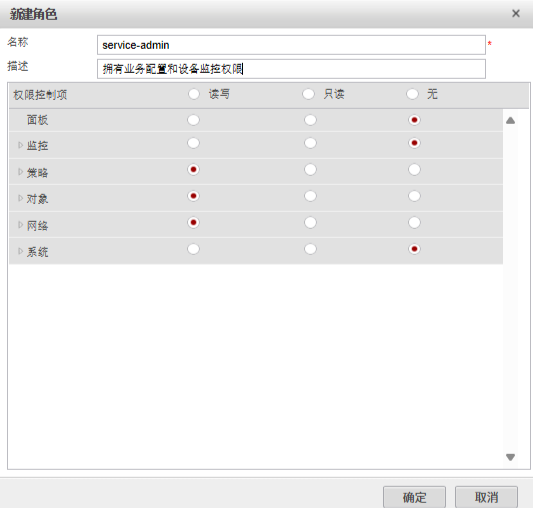Set 策略 permission to 读写

click(193, 170)
